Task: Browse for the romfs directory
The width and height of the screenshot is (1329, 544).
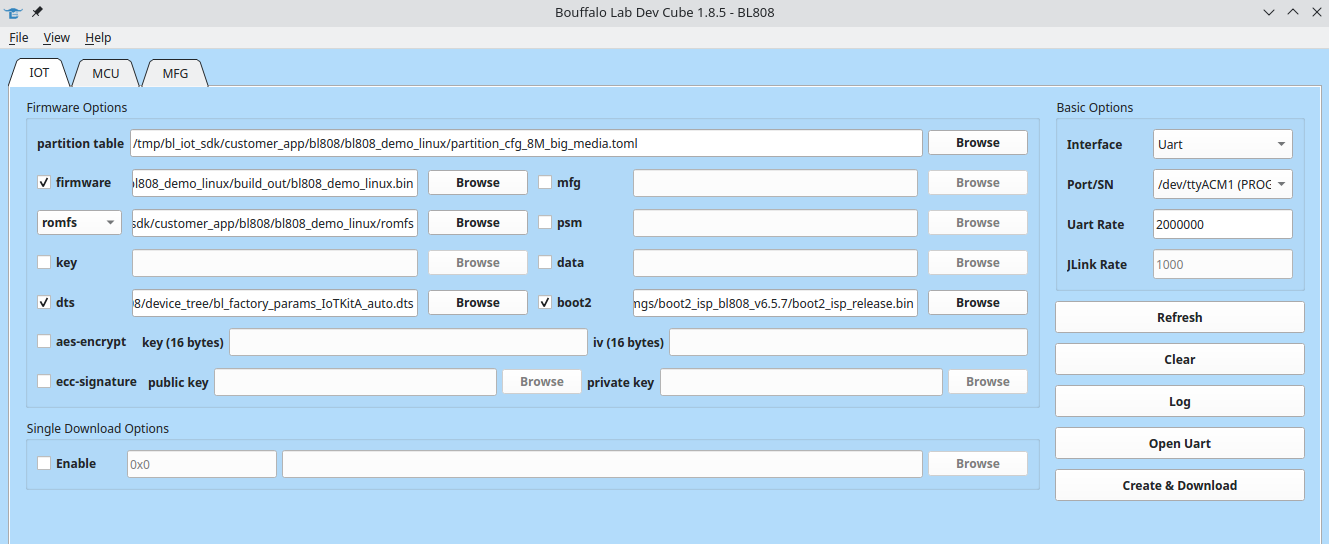Action: click(x=478, y=223)
